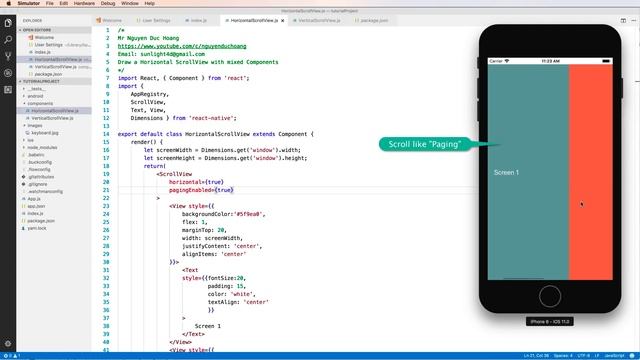This screenshot has width=640, height=360.
Task: Close the HorizontalScrollView.js tab
Action: 282,20
